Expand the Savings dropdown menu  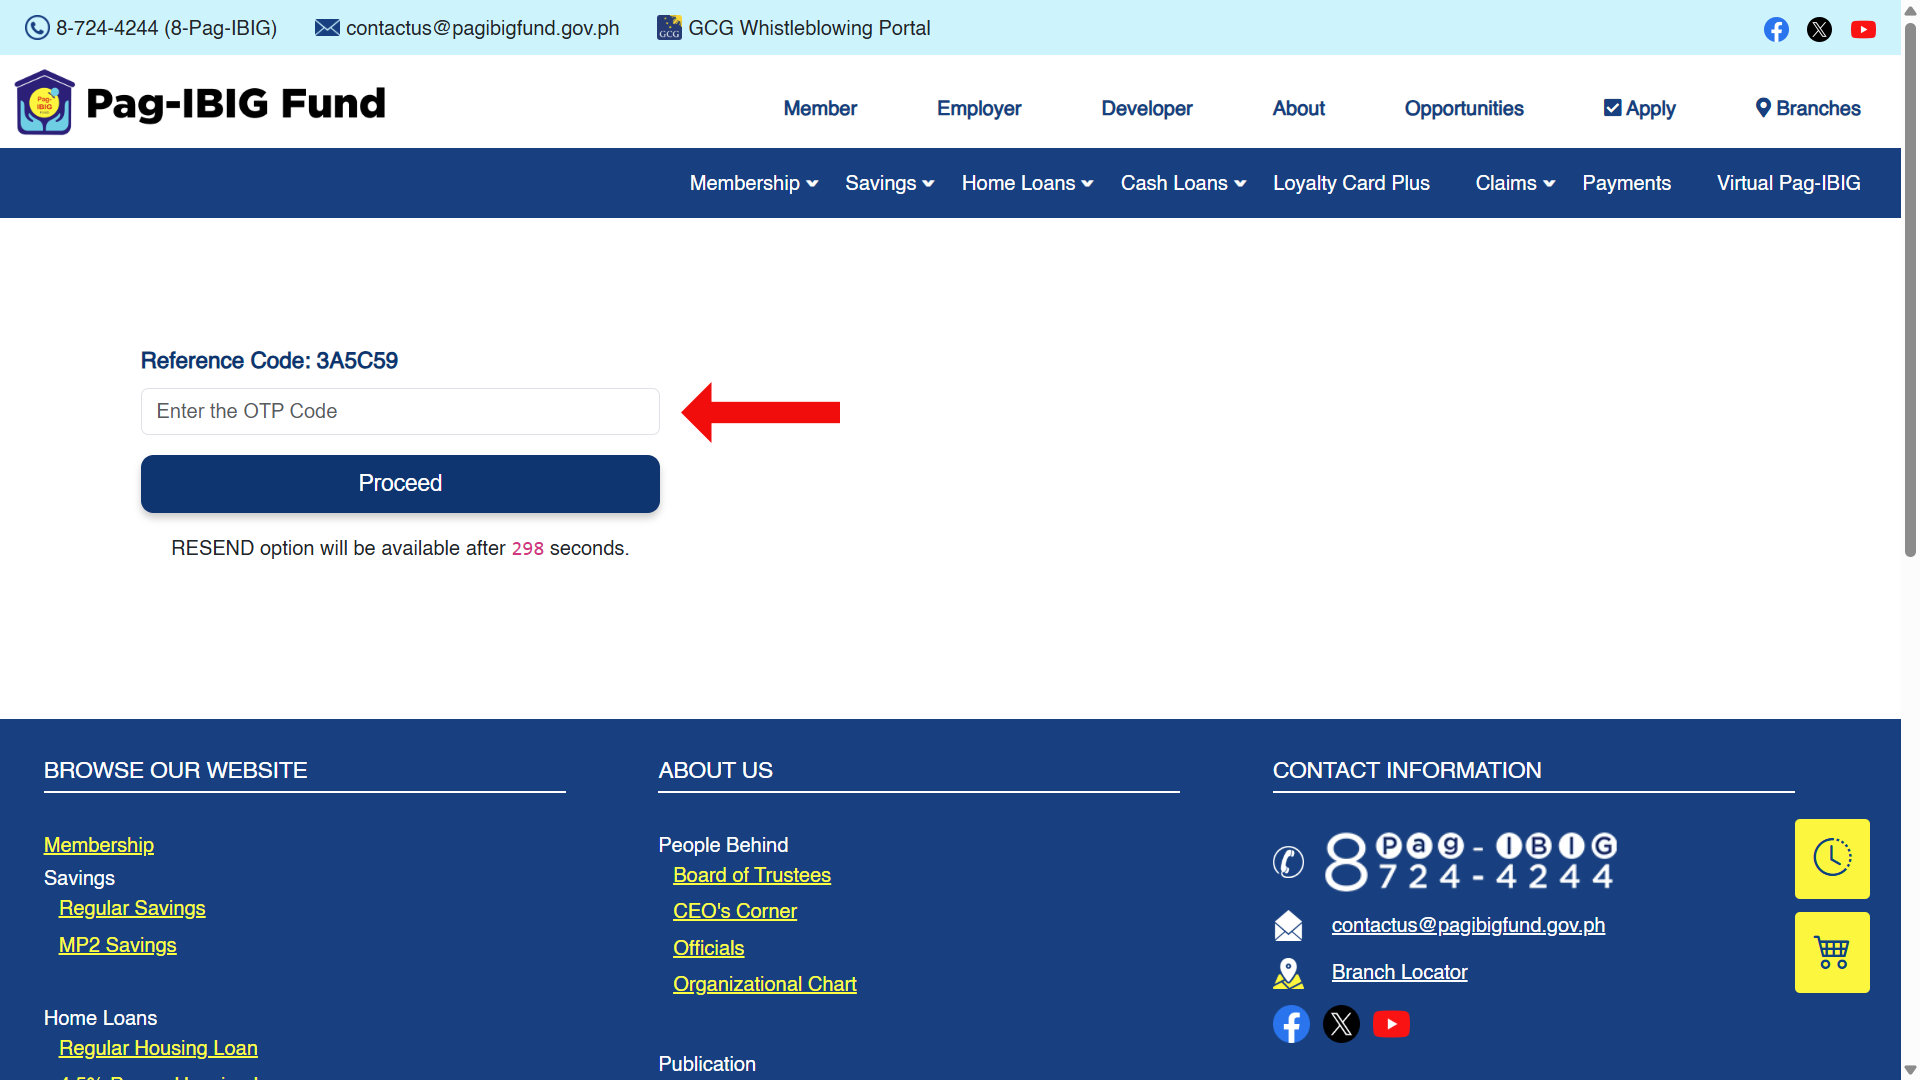(890, 183)
